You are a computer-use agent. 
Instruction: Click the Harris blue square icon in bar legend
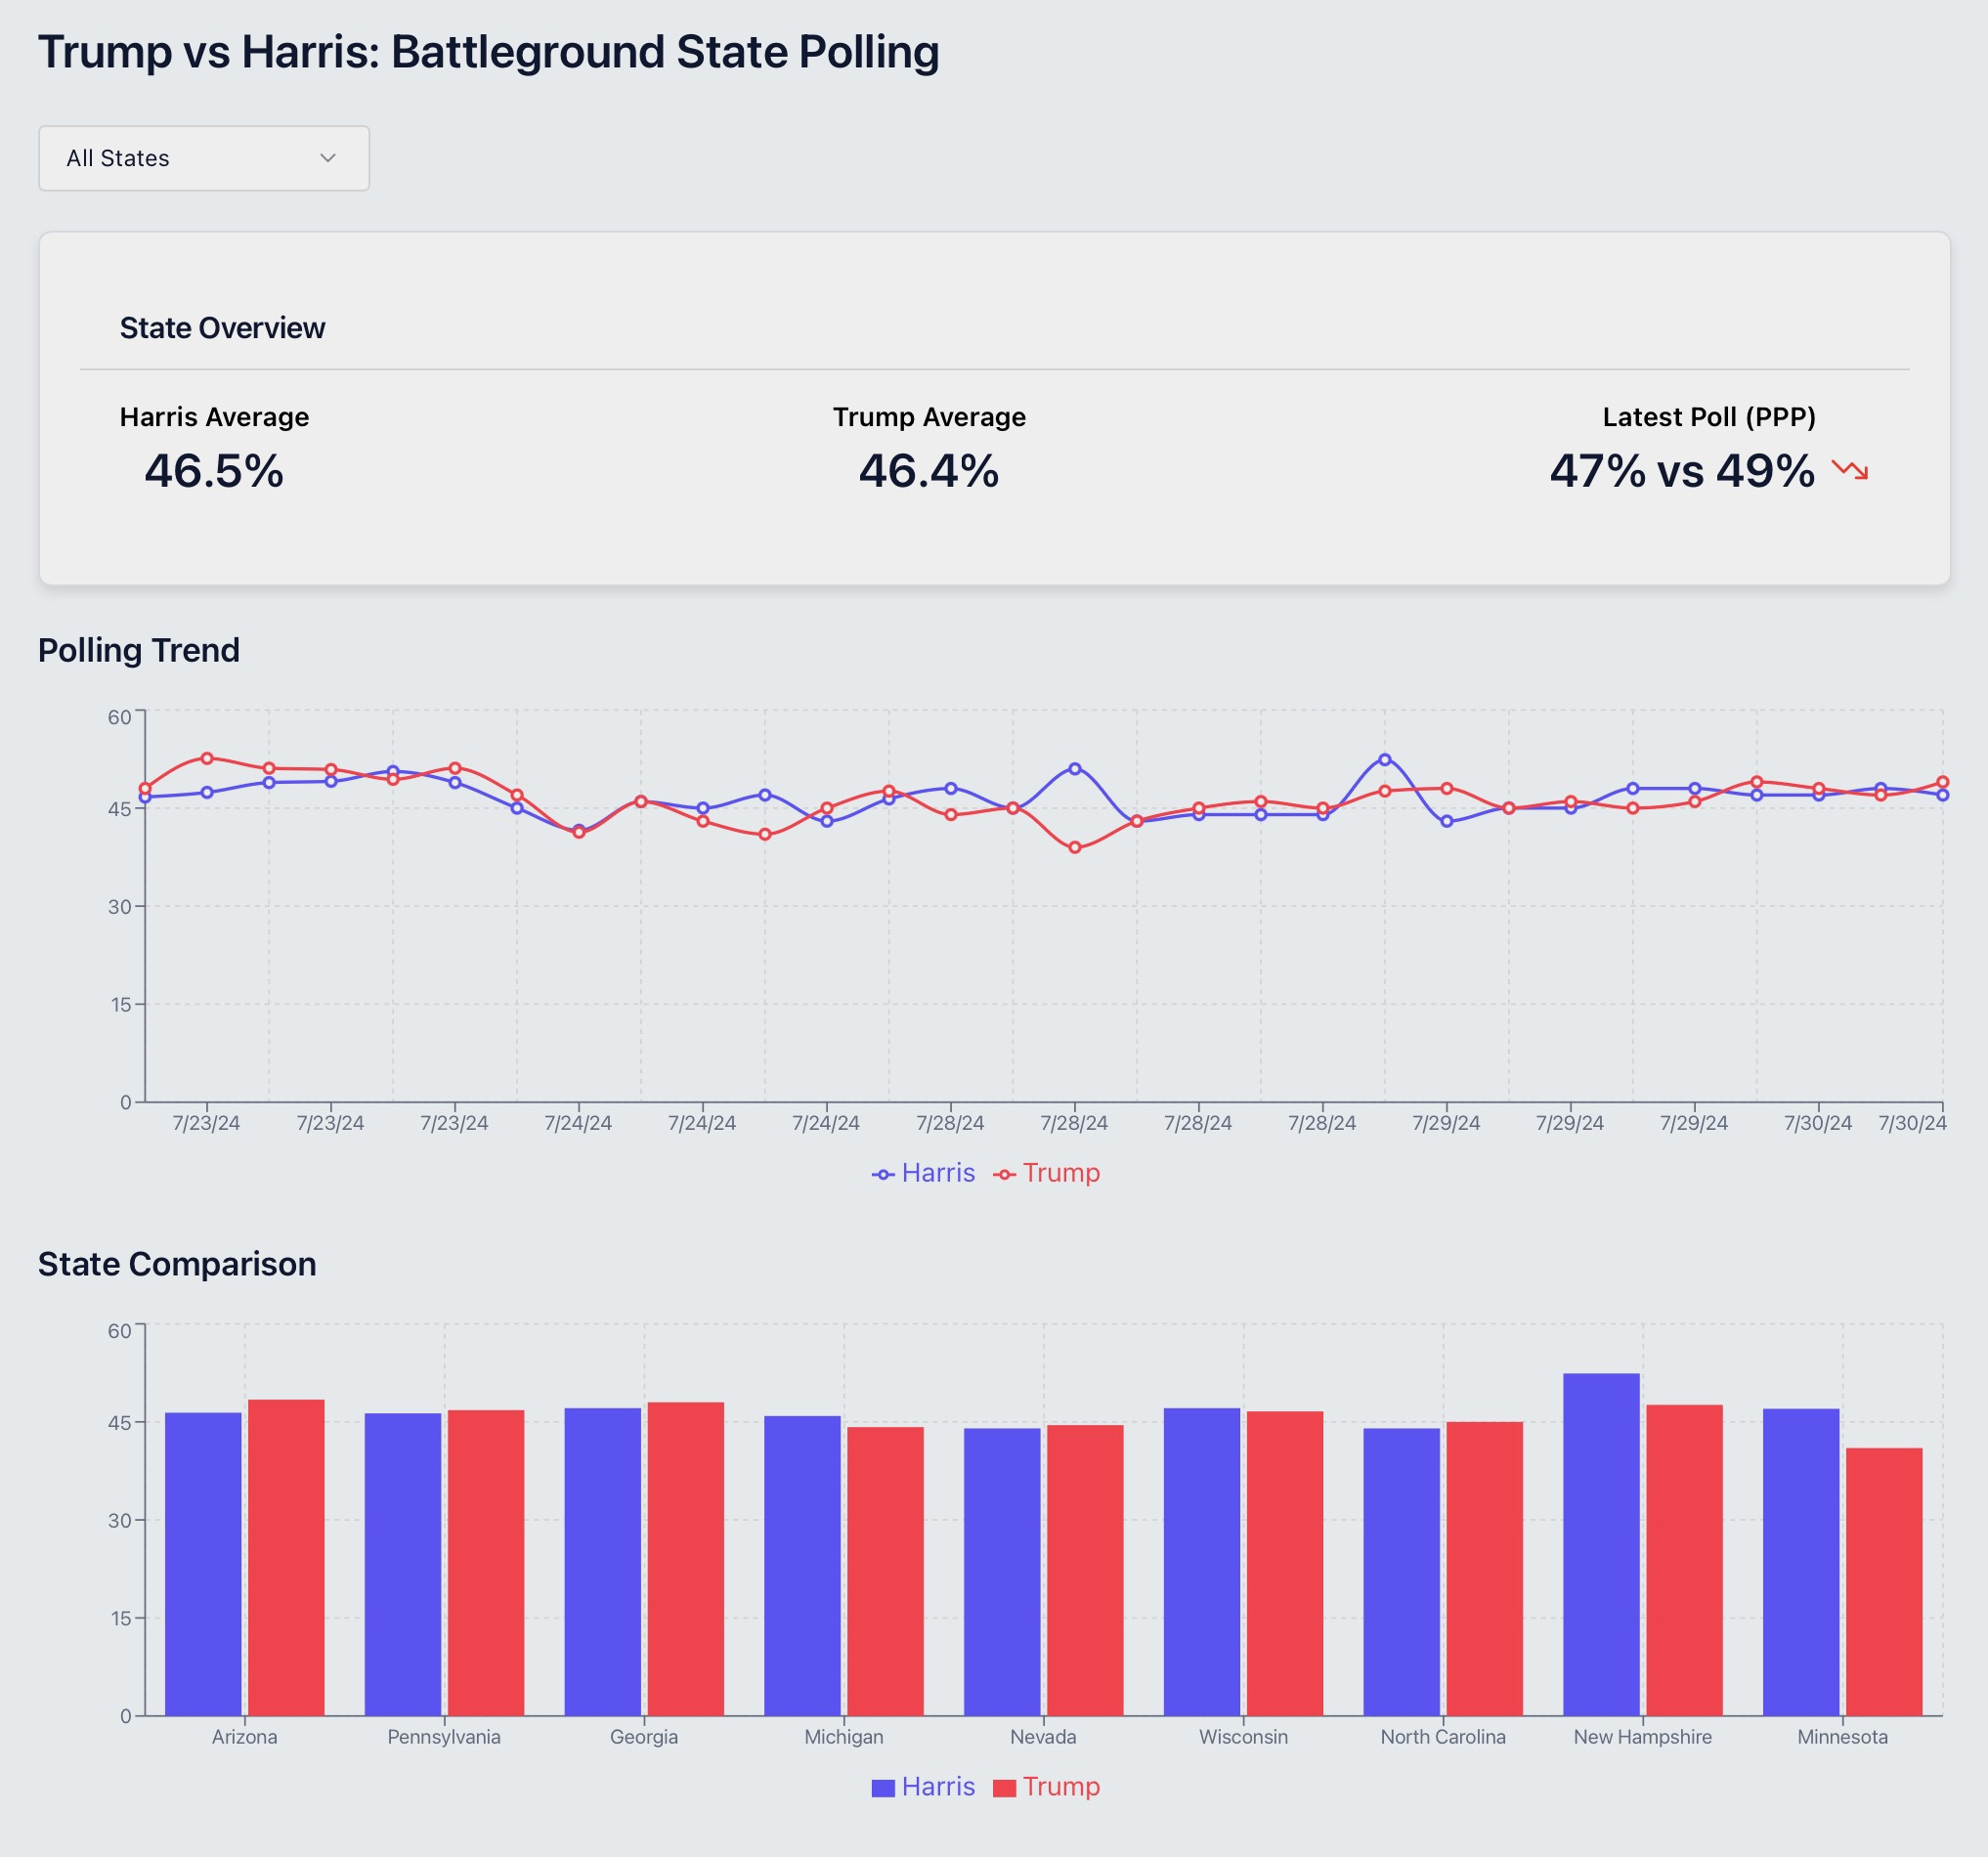(x=883, y=1788)
